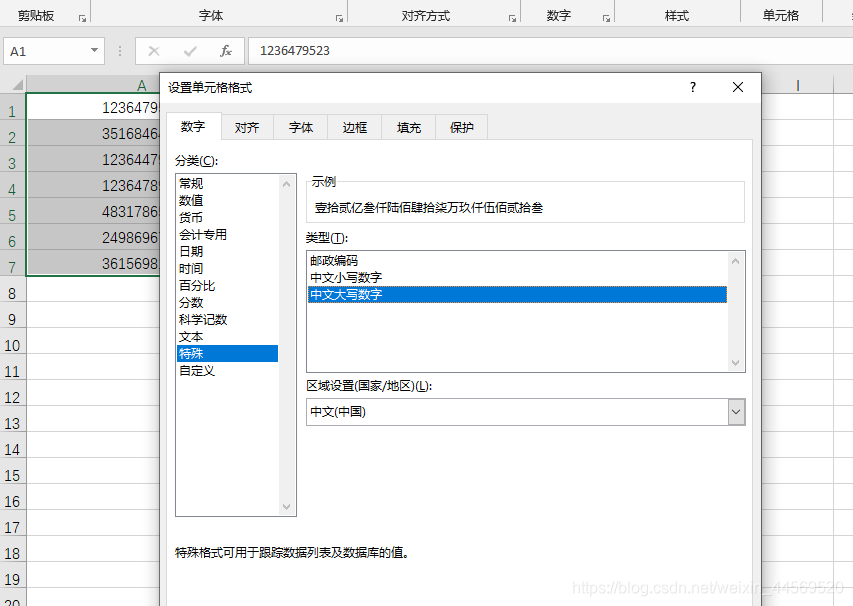Select 货币 category
This screenshot has height=606, width=853.
[227, 218]
